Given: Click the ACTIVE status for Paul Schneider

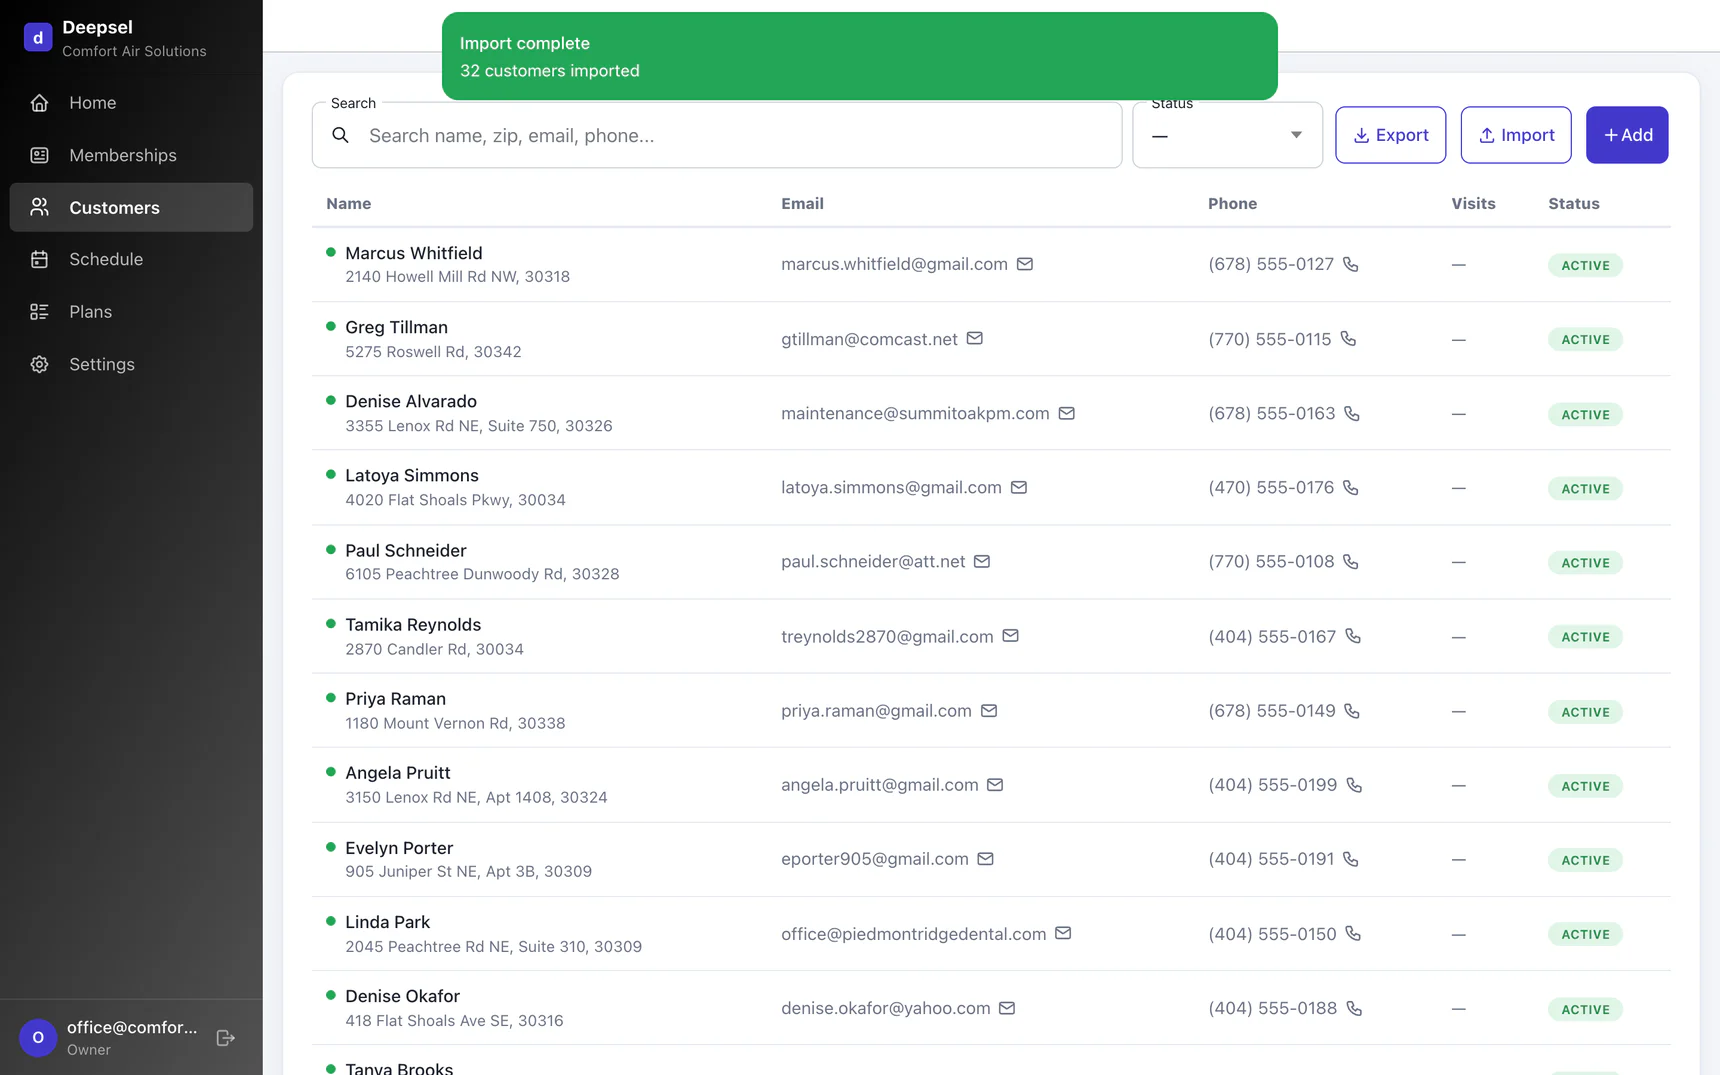Looking at the screenshot, I should click(x=1585, y=563).
